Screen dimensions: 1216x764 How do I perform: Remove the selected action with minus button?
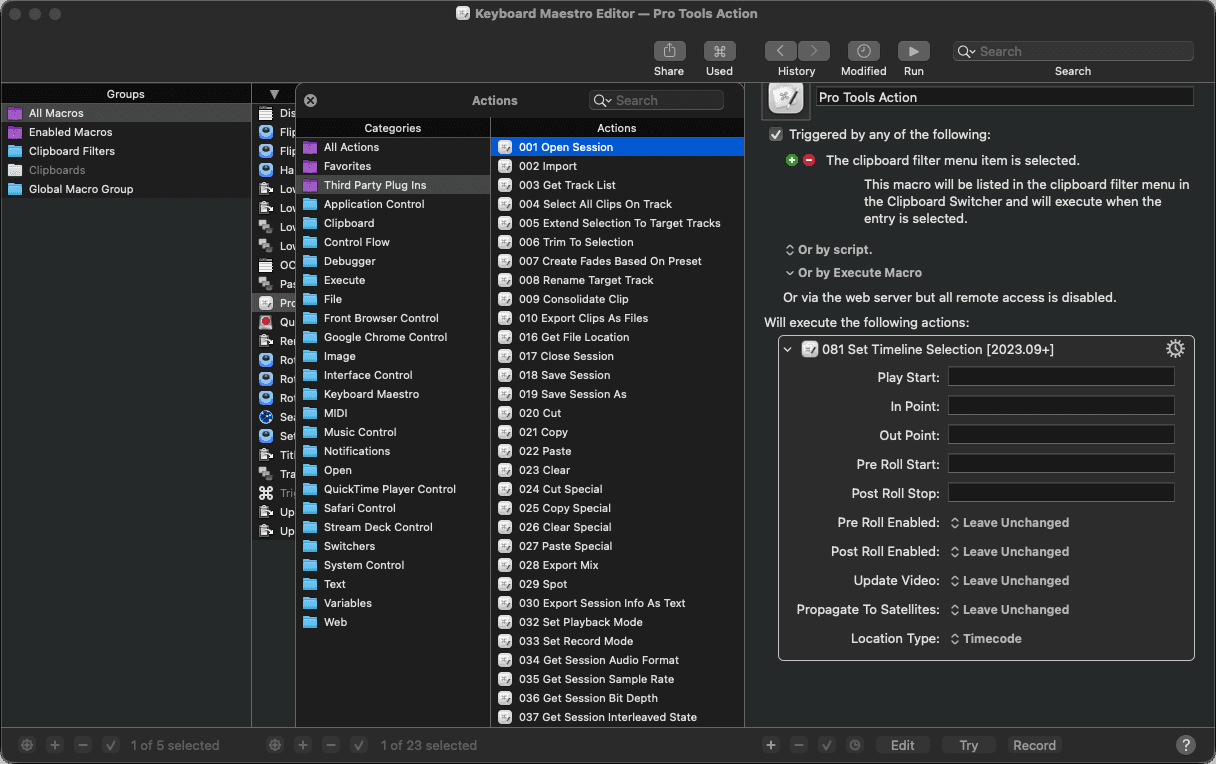tap(798, 745)
